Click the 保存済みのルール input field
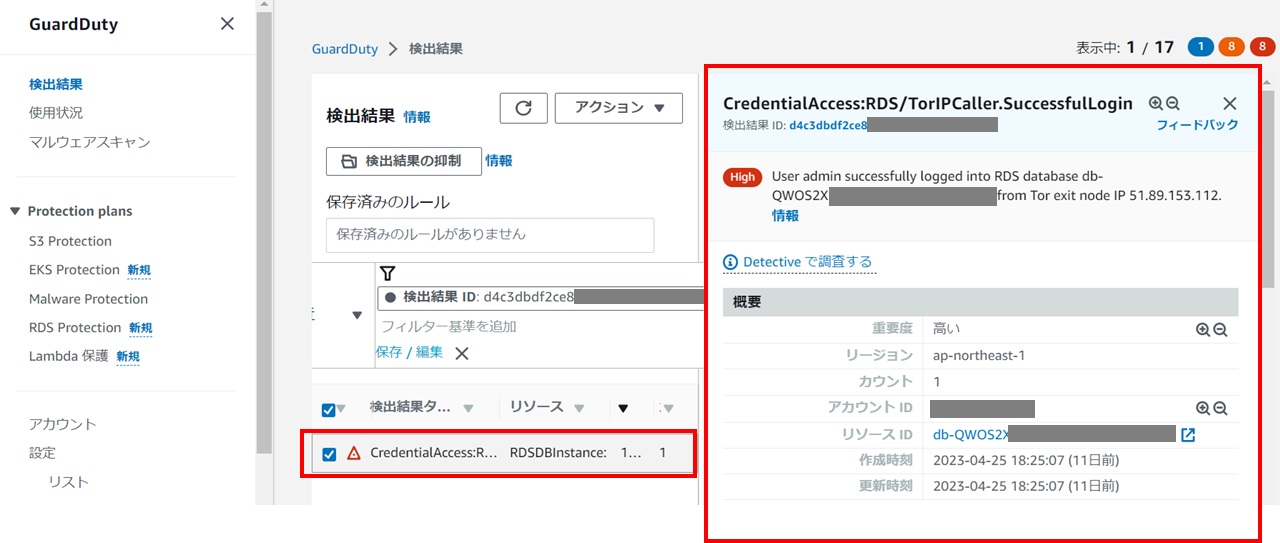The image size is (1280, 543). pyautogui.click(x=490, y=235)
